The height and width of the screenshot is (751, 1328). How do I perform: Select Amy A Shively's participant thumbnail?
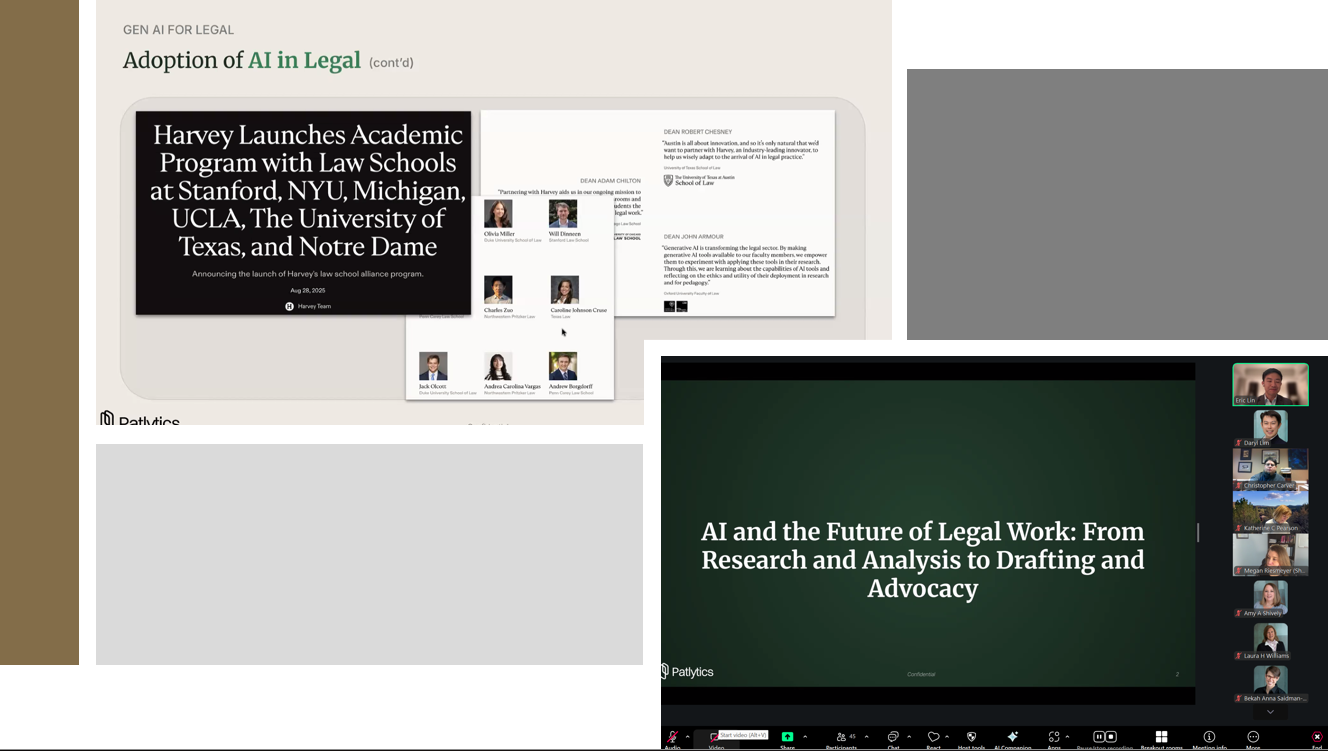pos(1270,598)
